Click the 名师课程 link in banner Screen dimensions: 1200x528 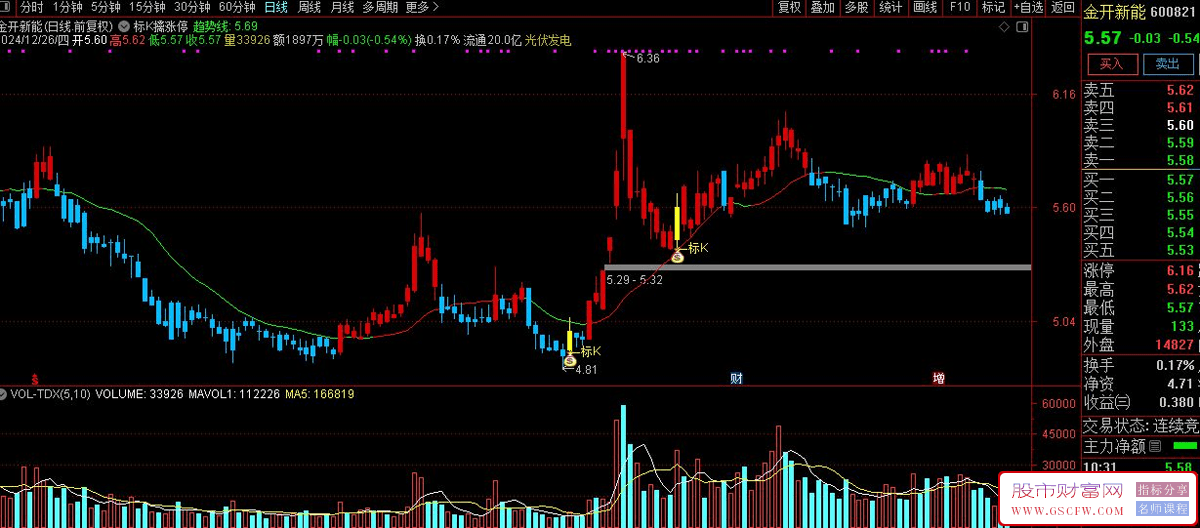(x=1160, y=507)
